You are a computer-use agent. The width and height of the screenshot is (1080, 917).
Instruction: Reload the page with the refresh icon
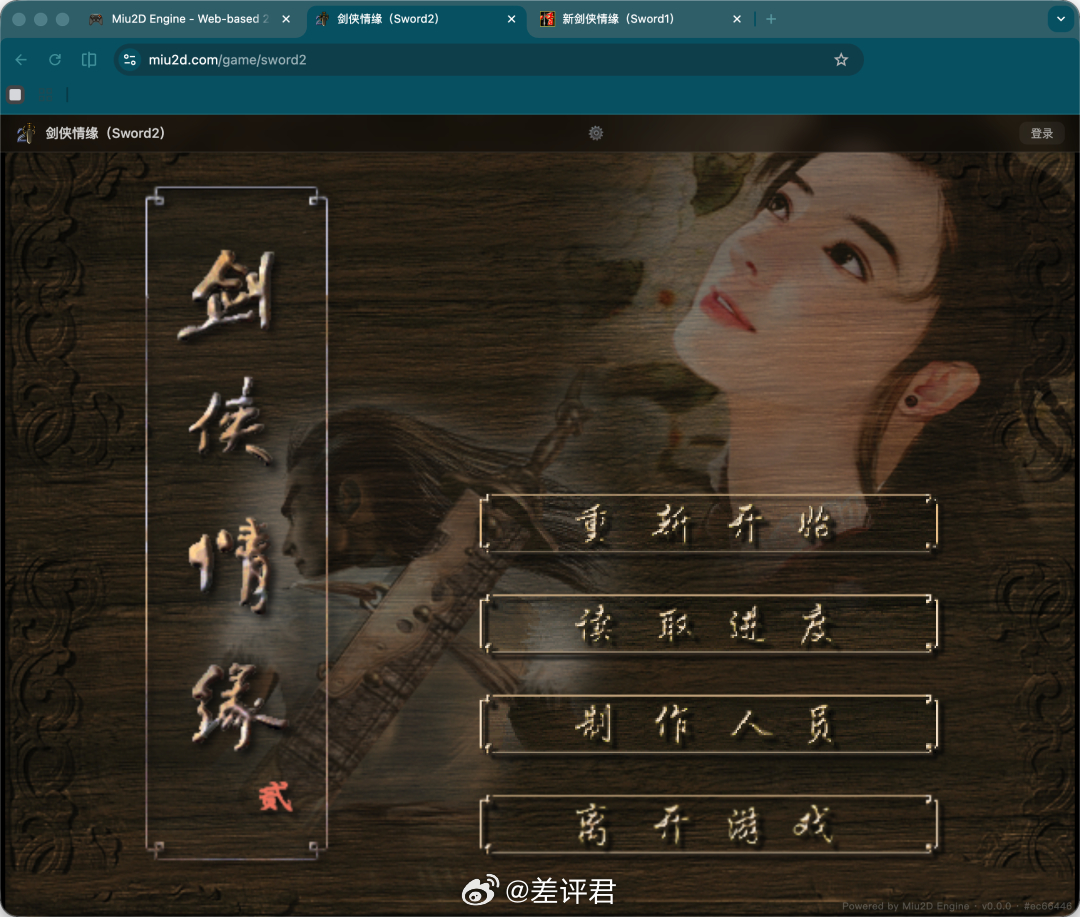tap(55, 59)
